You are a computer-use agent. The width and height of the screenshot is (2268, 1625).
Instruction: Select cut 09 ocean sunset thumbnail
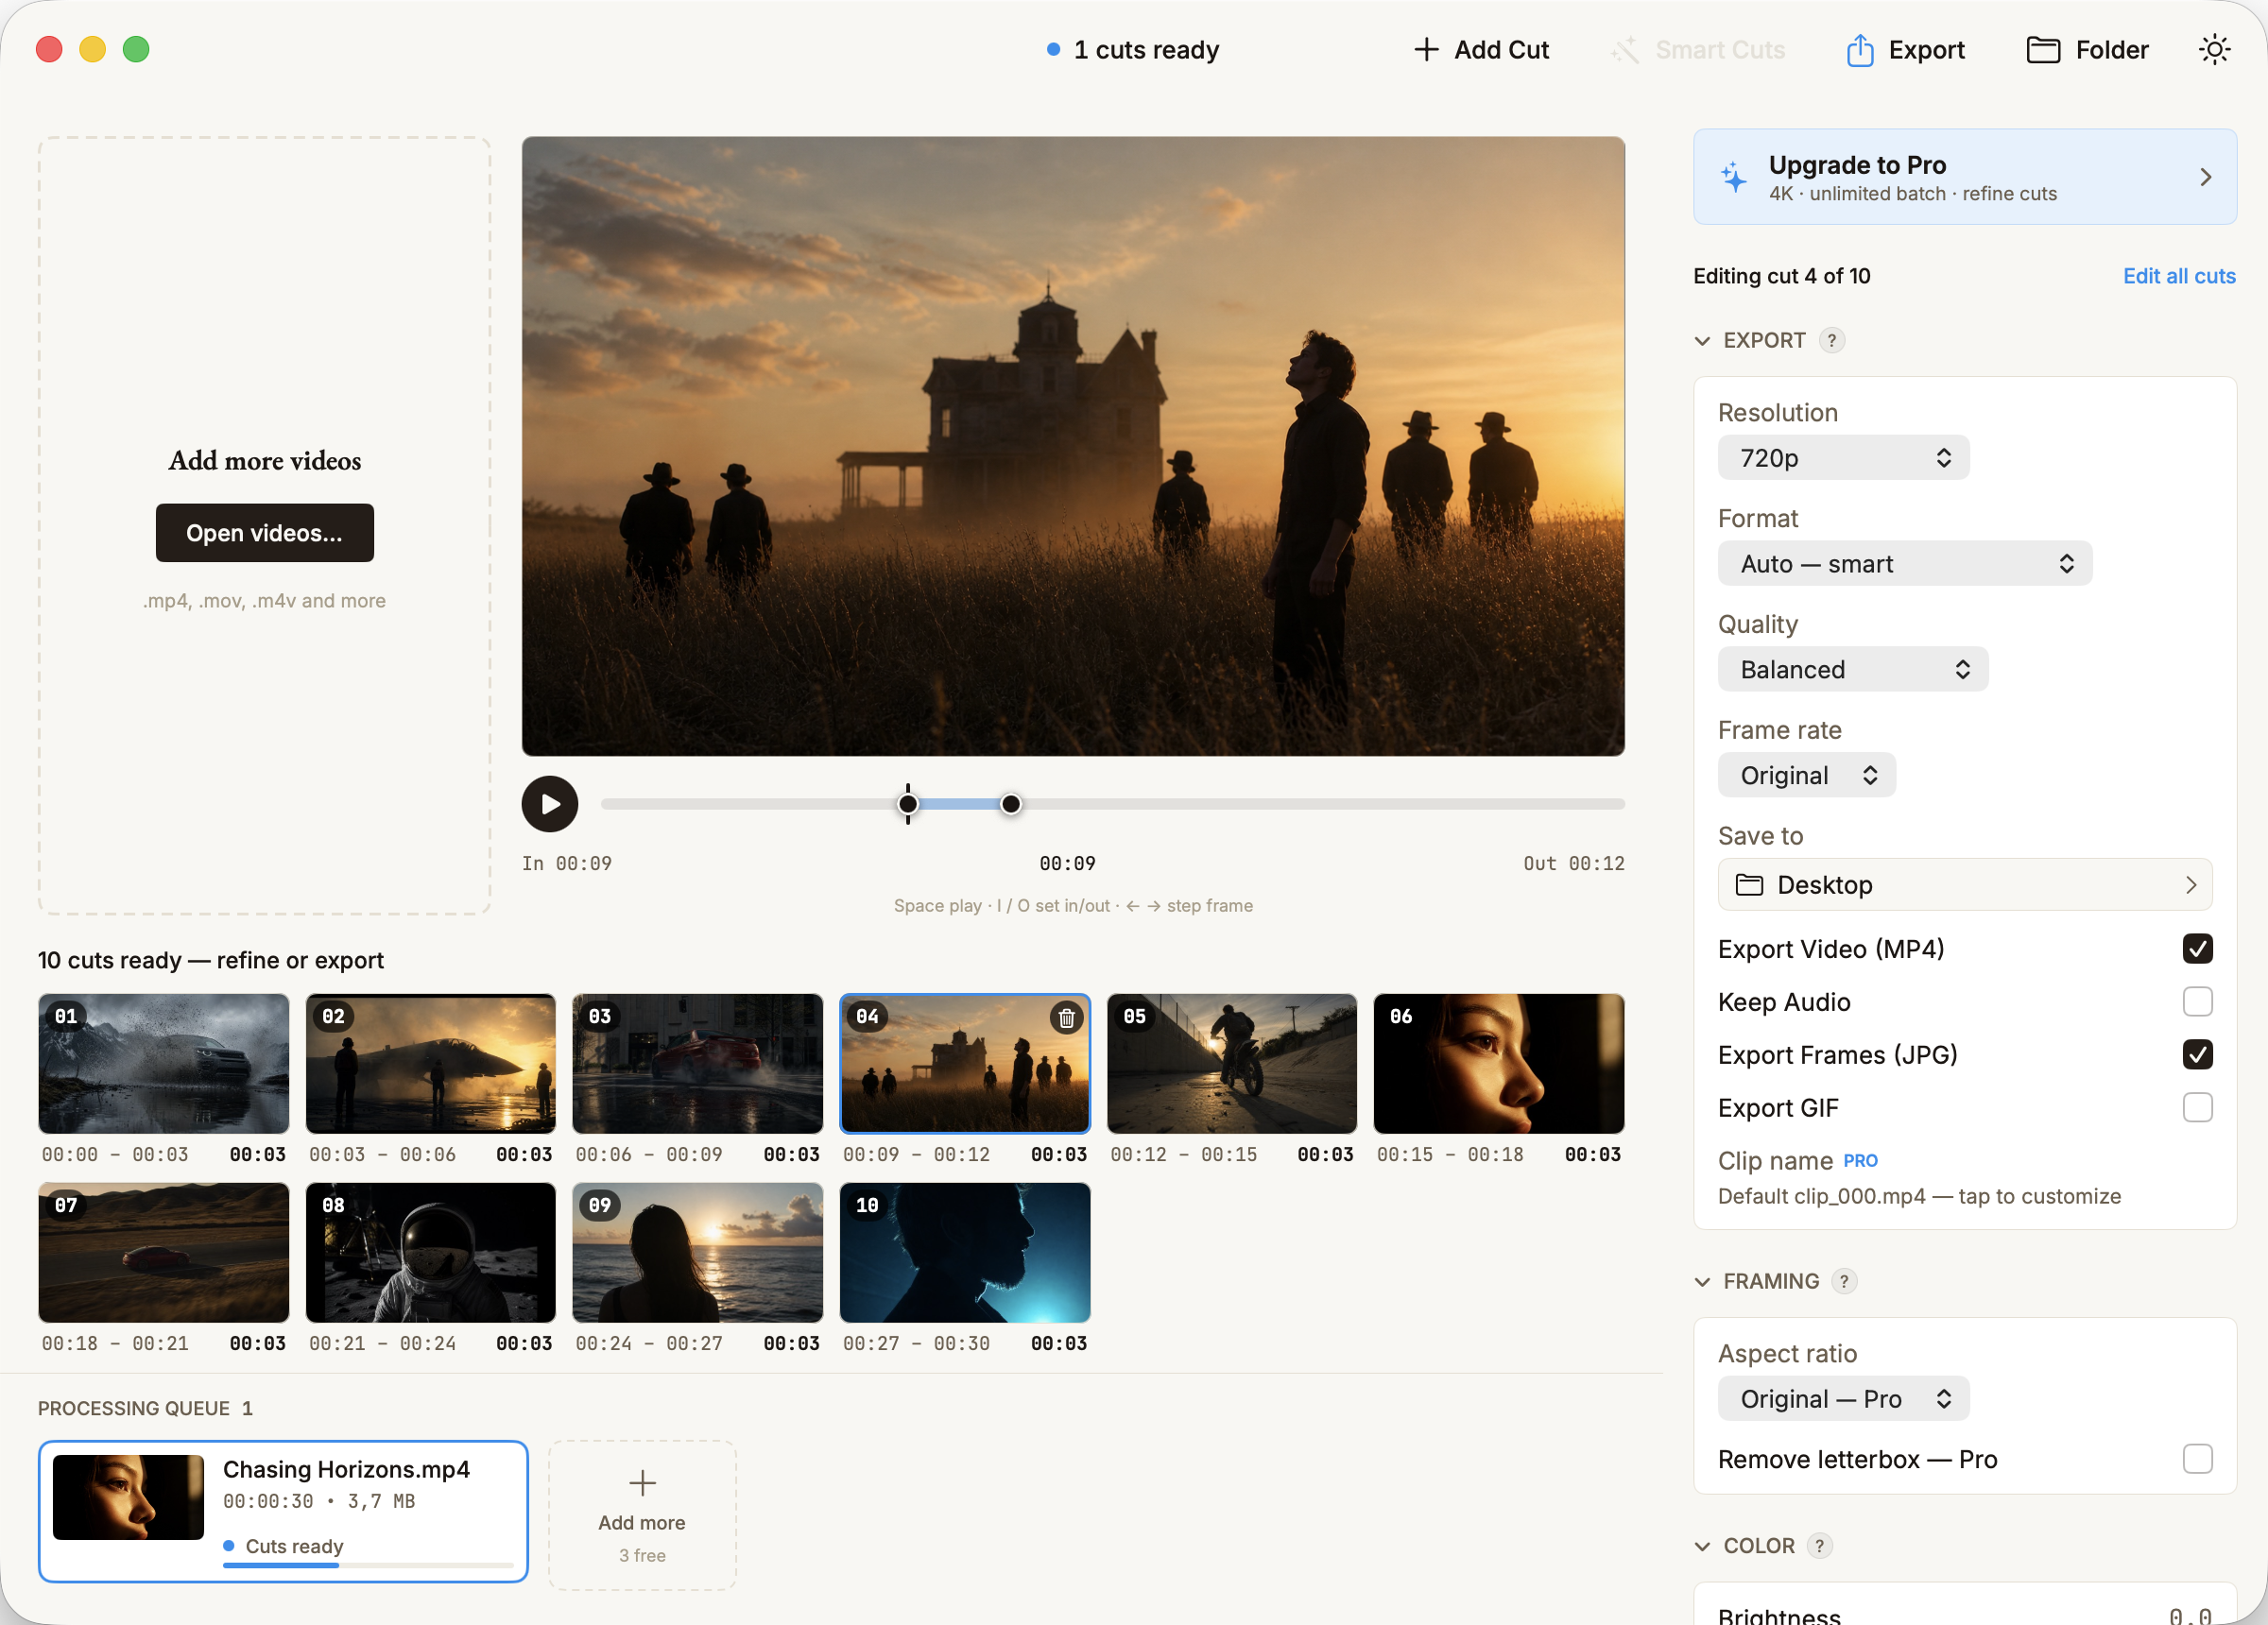tap(698, 1253)
